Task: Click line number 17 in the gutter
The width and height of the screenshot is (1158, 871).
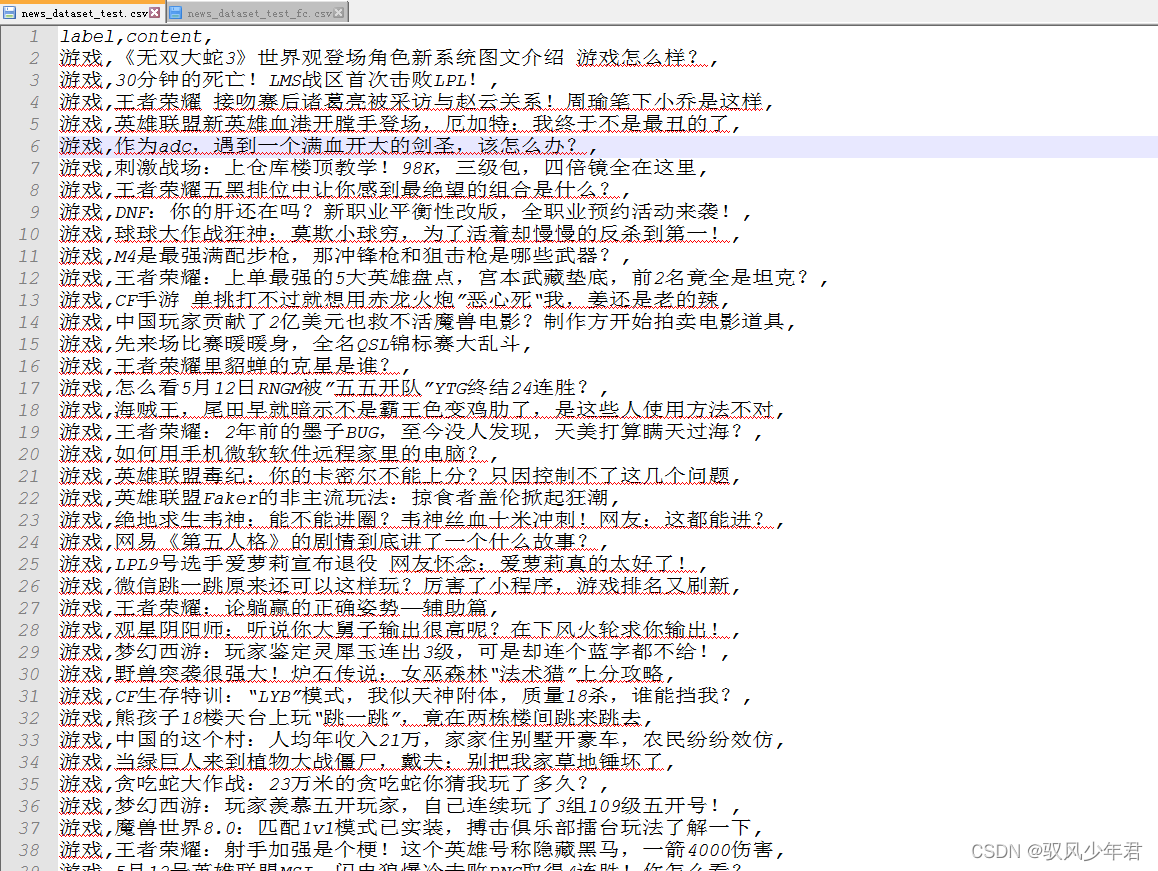Action: pyautogui.click(x=29, y=388)
